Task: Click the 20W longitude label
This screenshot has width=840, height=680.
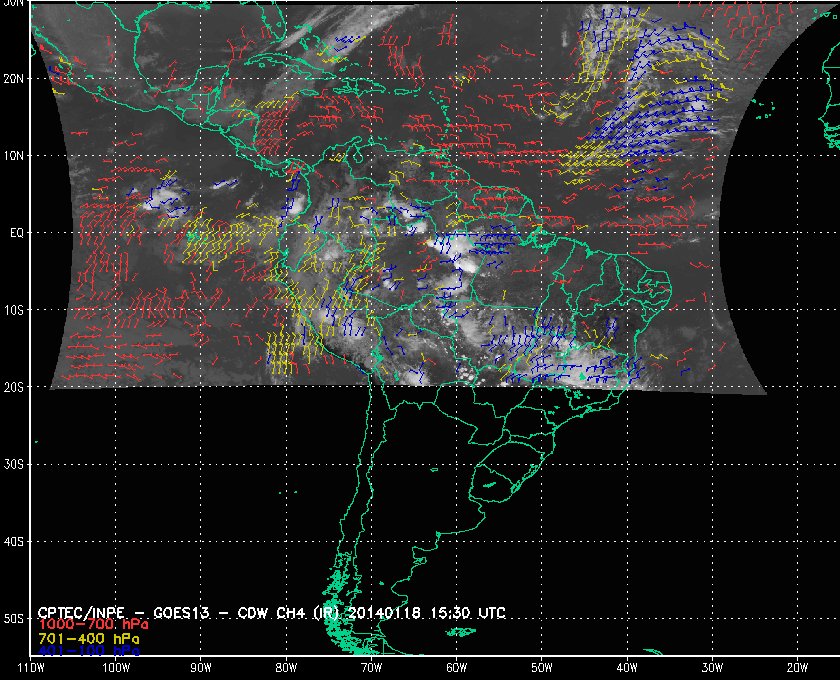Action: [797, 667]
